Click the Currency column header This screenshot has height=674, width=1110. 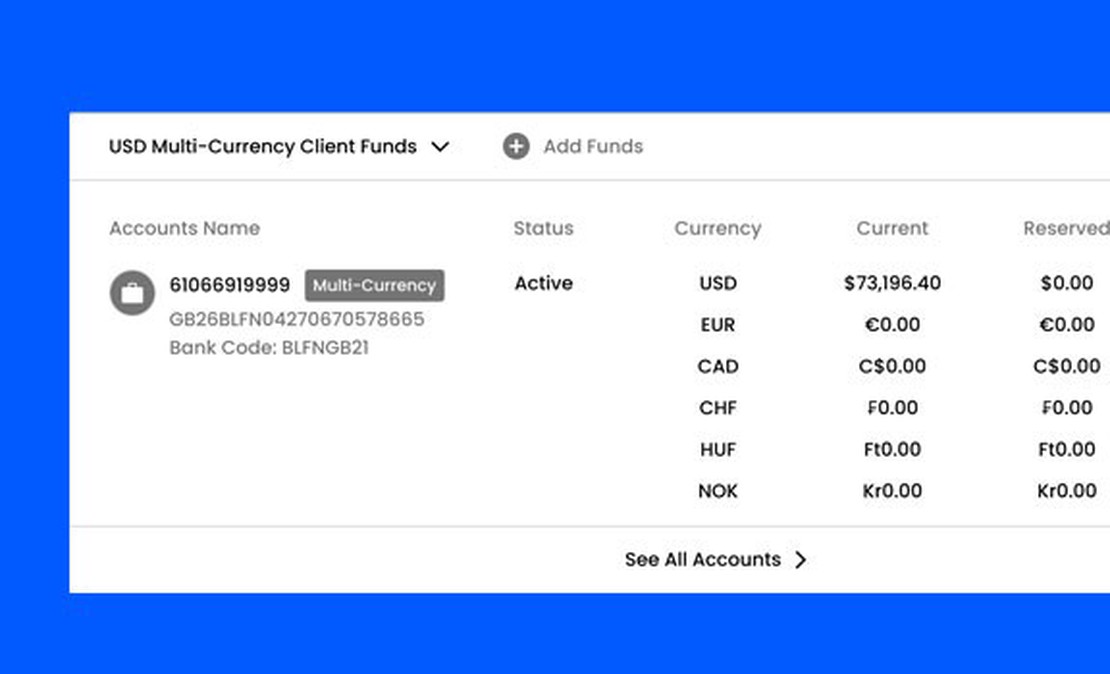[x=717, y=228]
